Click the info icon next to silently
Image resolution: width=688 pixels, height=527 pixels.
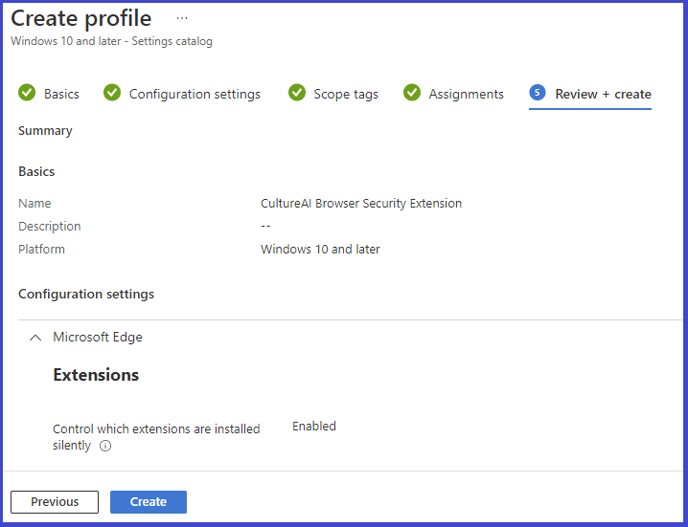[105, 446]
